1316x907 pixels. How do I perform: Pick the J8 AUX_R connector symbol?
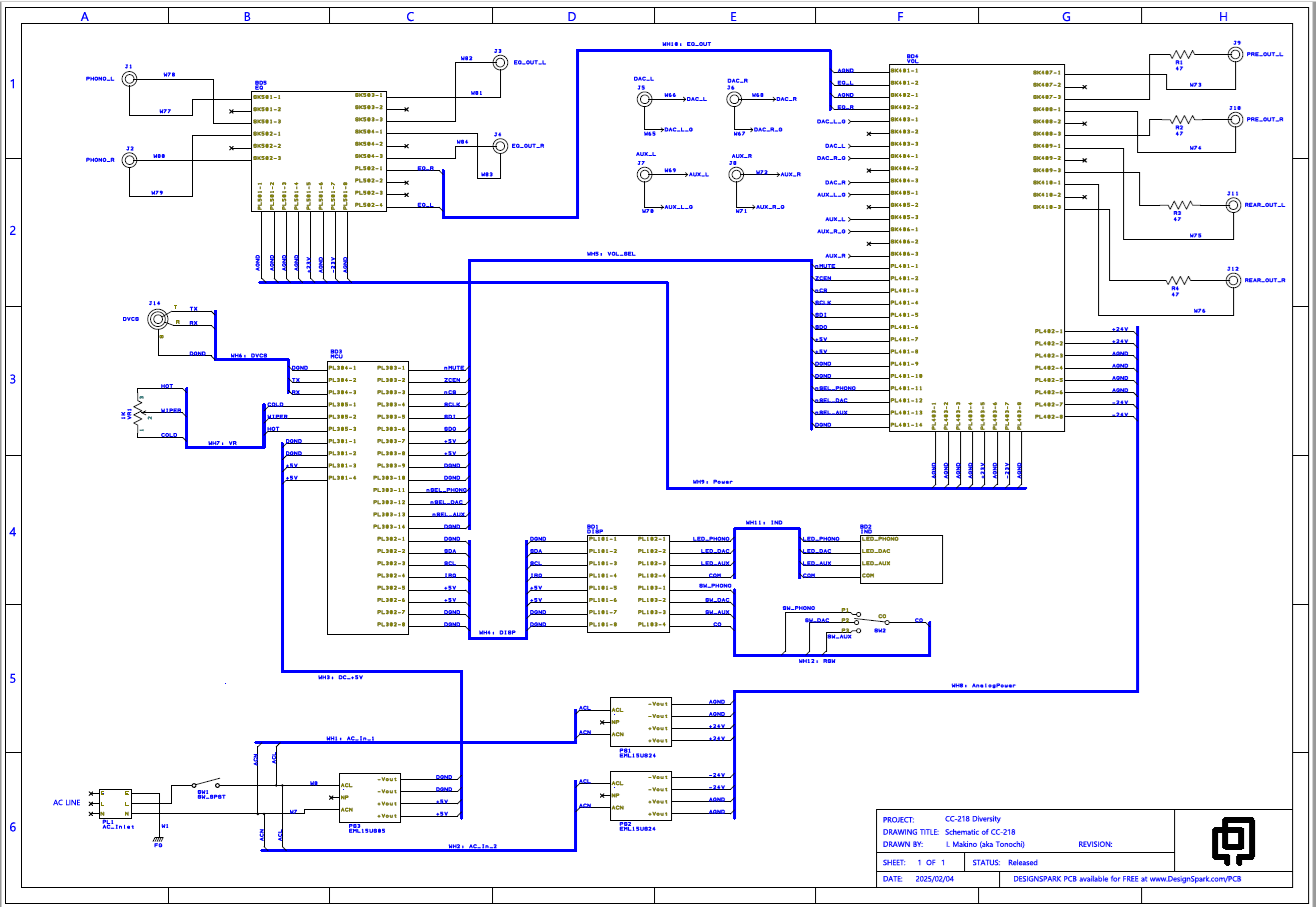tap(736, 174)
